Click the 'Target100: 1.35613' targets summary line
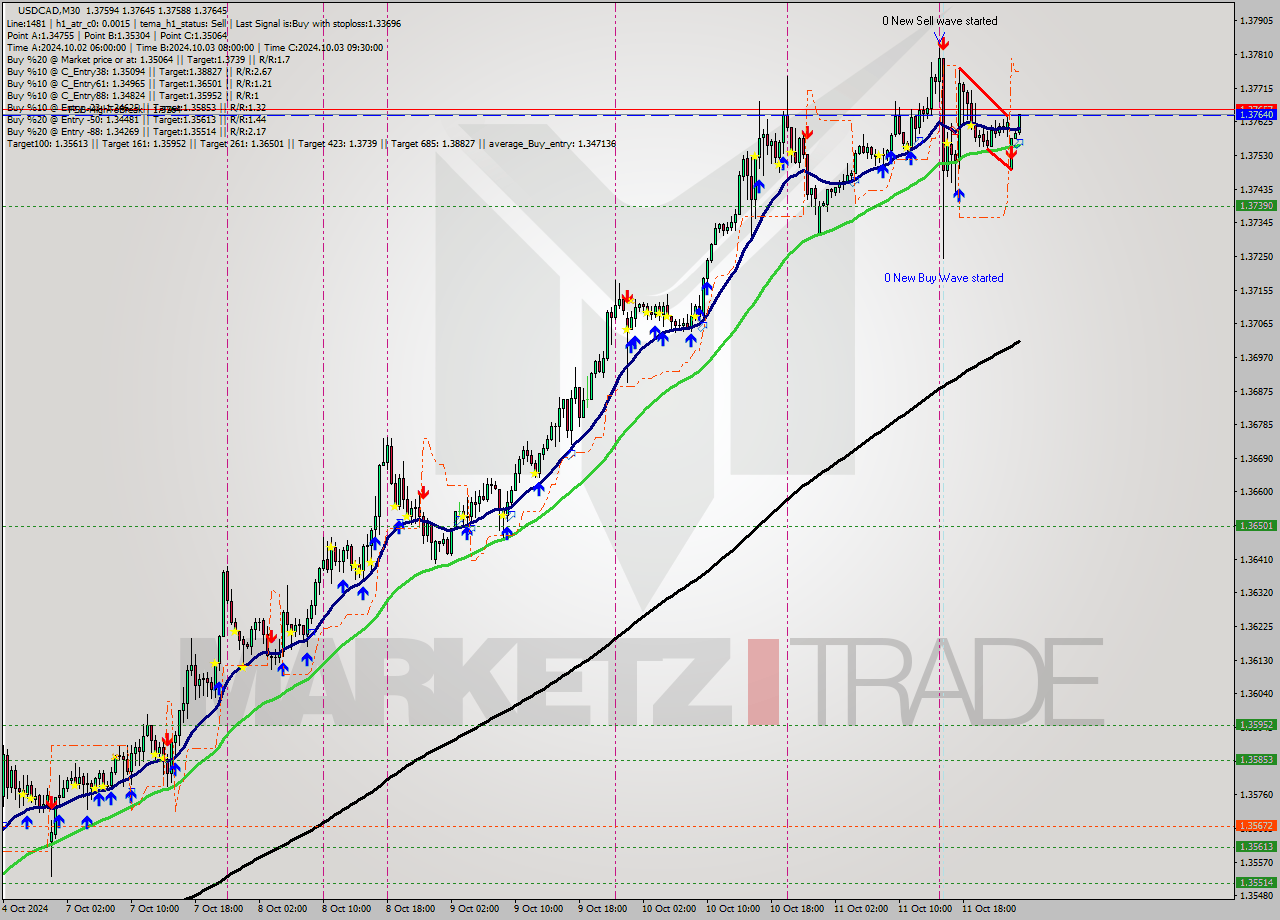Screen dimensions: 1280x920 point(310,144)
